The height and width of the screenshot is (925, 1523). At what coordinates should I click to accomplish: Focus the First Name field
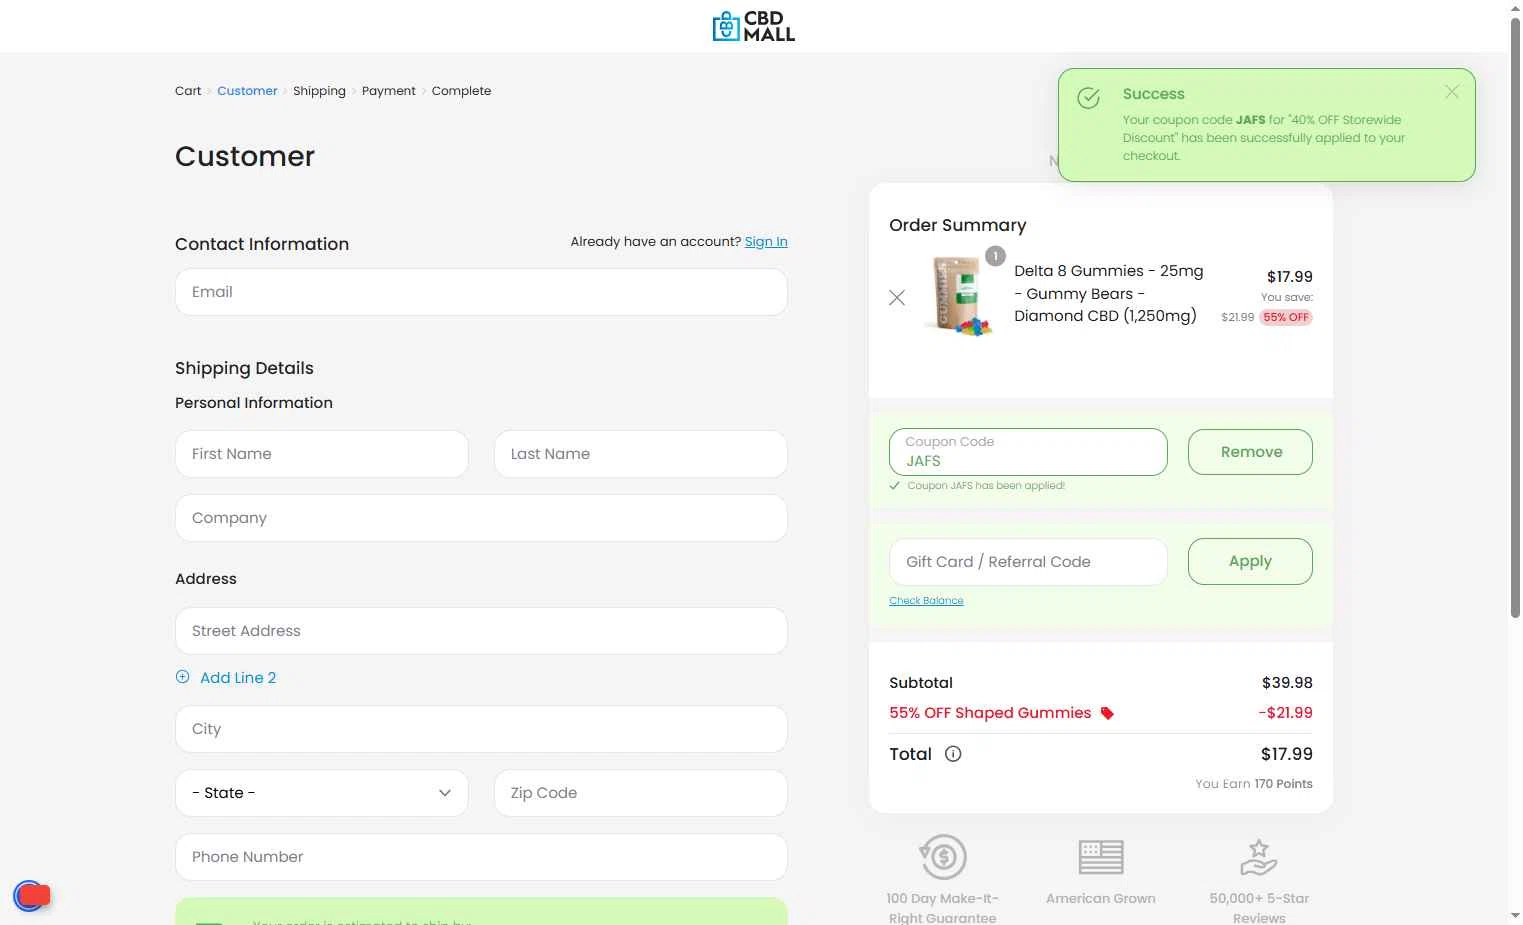click(322, 454)
